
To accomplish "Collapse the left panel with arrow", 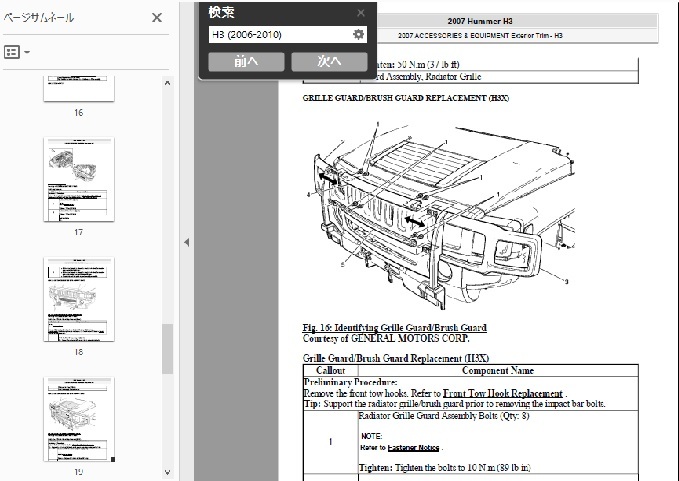I will pyautogui.click(x=187, y=242).
